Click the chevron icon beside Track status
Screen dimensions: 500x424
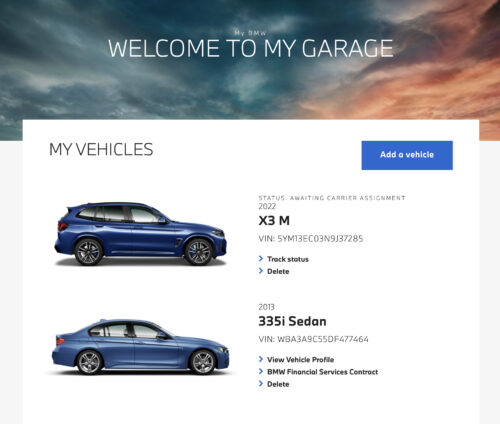261,259
